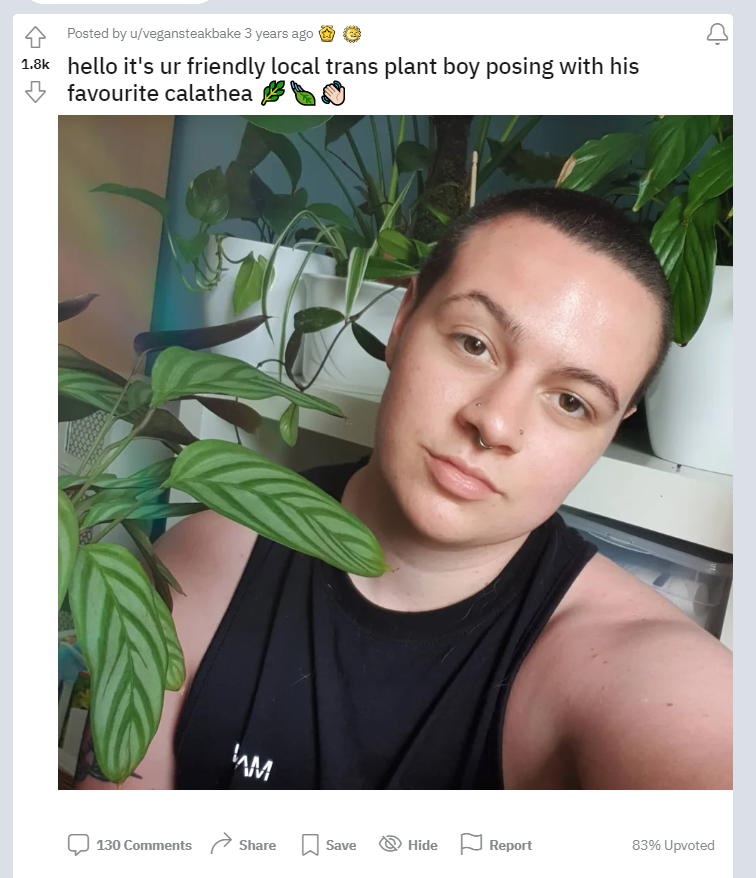
Task: Upvote the trans plant boy post
Action: [x=35, y=37]
